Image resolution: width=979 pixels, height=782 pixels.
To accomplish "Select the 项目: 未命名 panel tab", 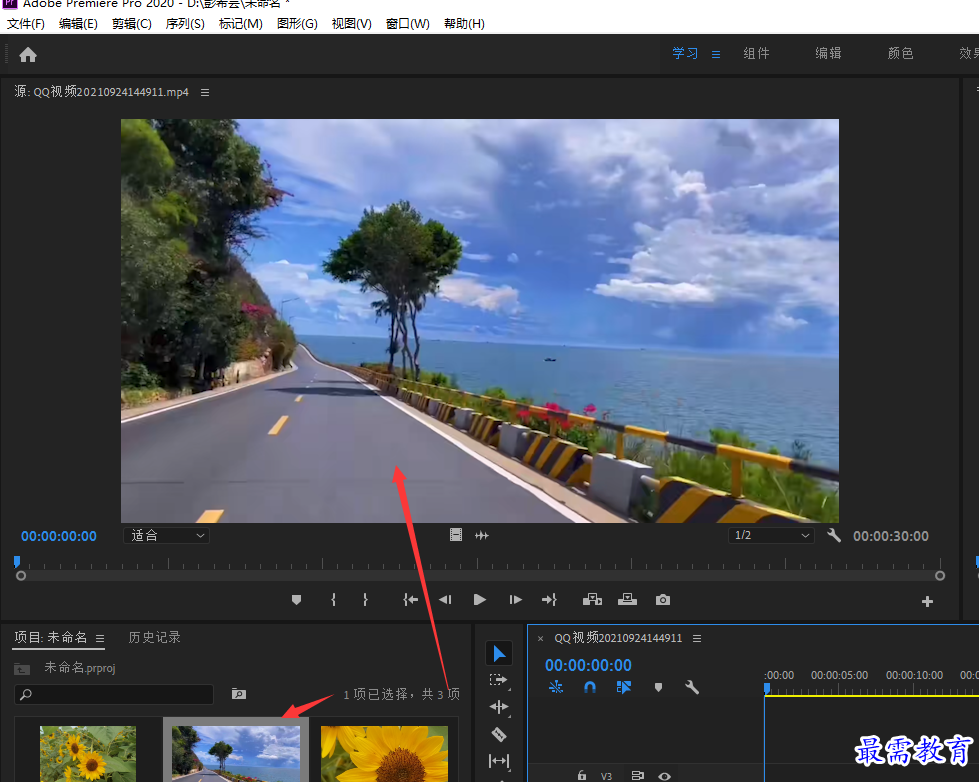I will tap(51, 637).
